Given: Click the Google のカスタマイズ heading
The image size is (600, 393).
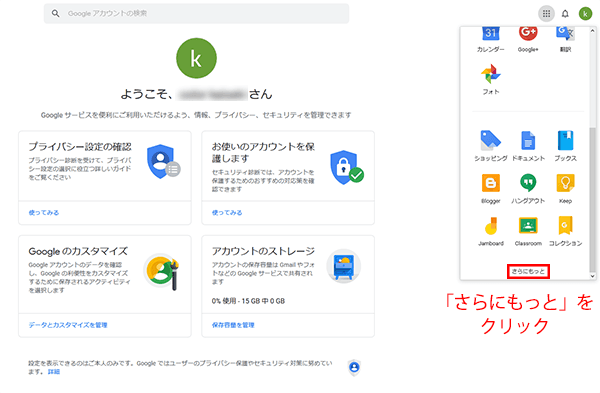Looking at the screenshot, I should tap(78, 251).
